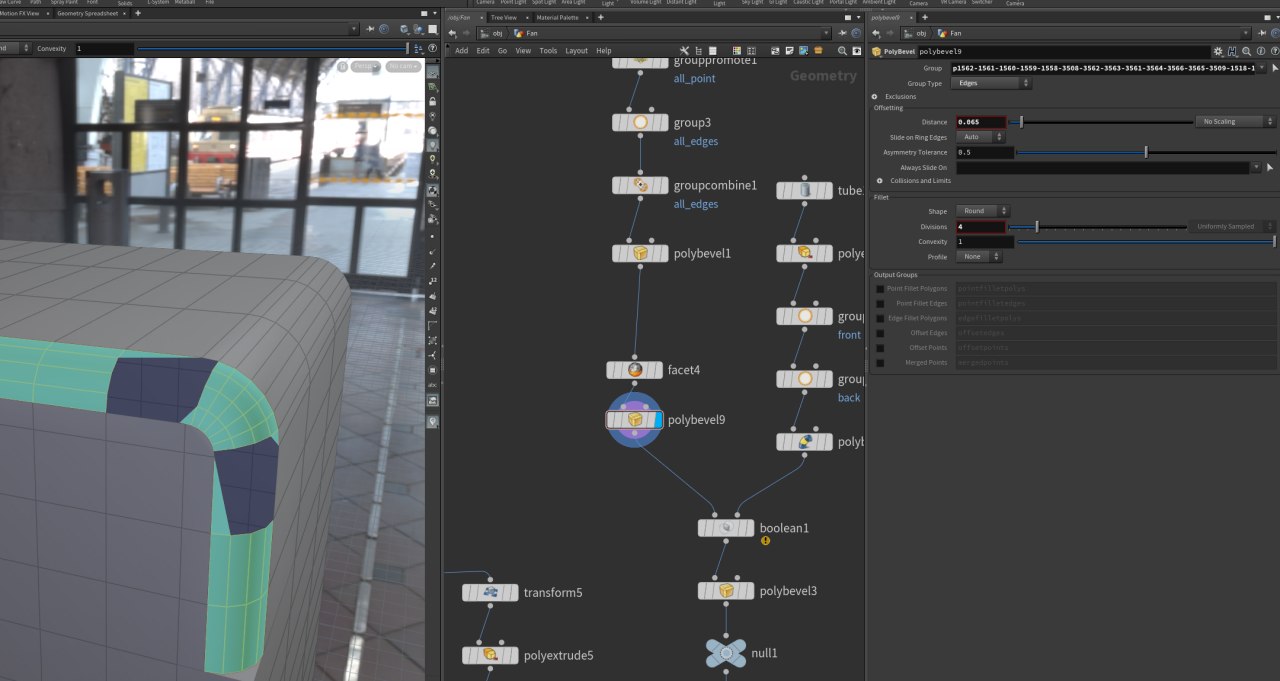Switch to the Tree View tab
This screenshot has width=1280, height=681.
pyautogui.click(x=503, y=17)
